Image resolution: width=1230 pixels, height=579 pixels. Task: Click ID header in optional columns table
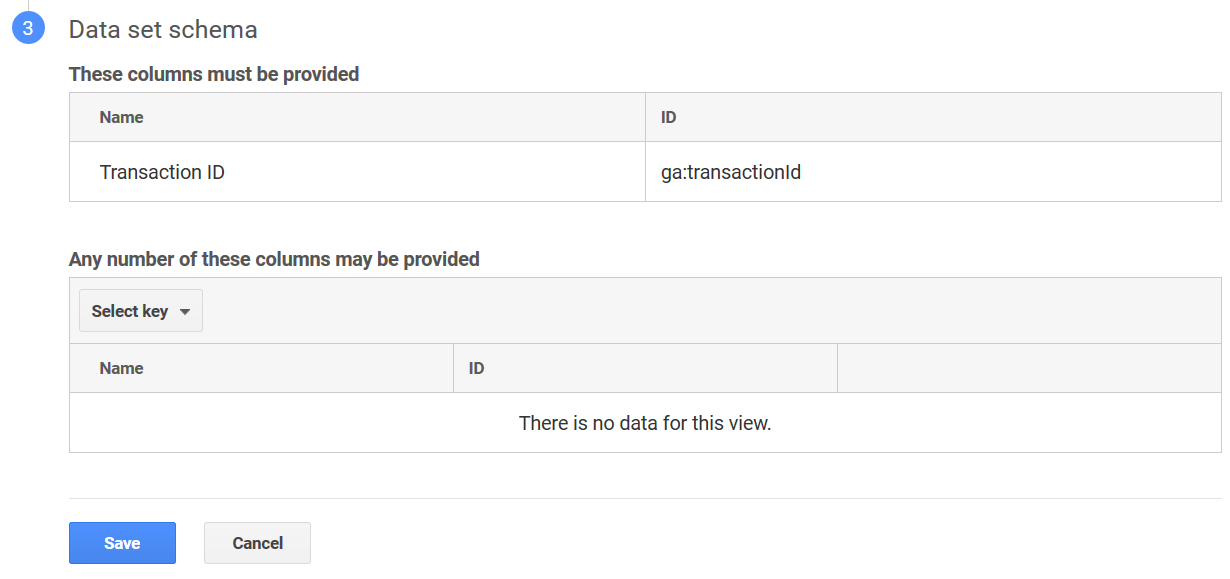477,368
